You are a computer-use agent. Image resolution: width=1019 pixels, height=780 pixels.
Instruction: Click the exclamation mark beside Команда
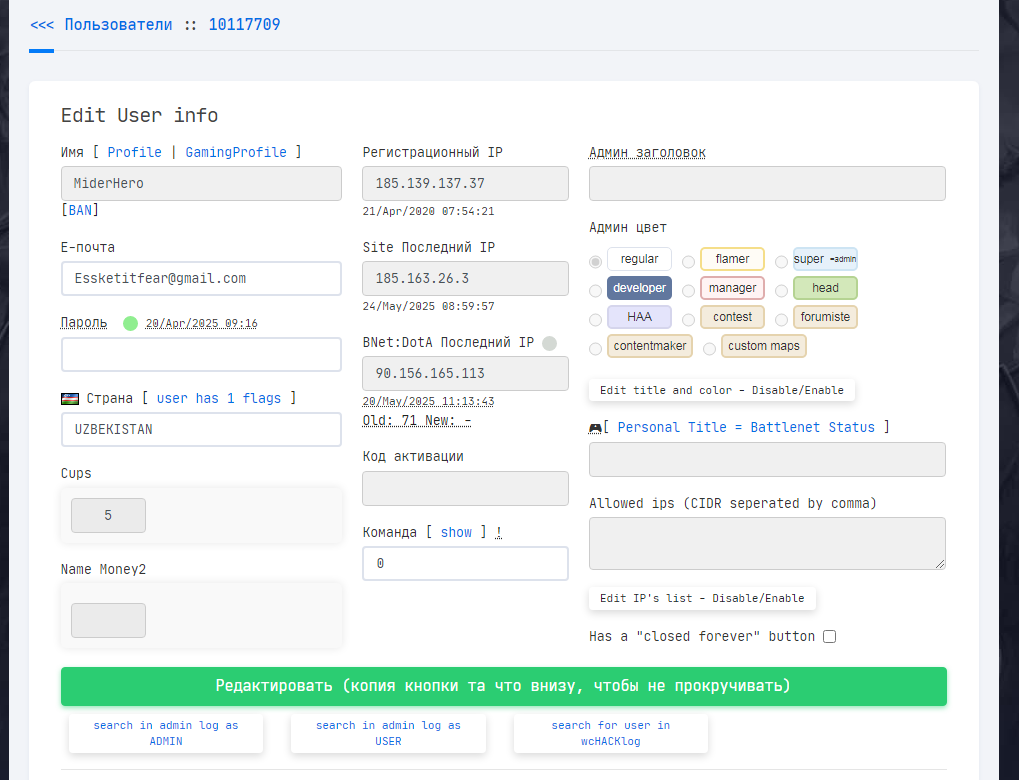[498, 532]
